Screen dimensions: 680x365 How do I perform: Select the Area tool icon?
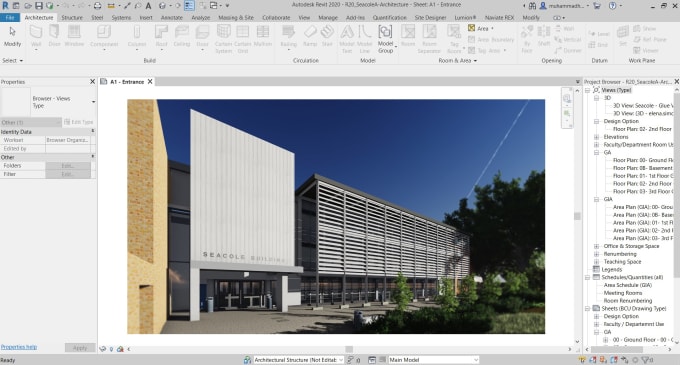471,28
